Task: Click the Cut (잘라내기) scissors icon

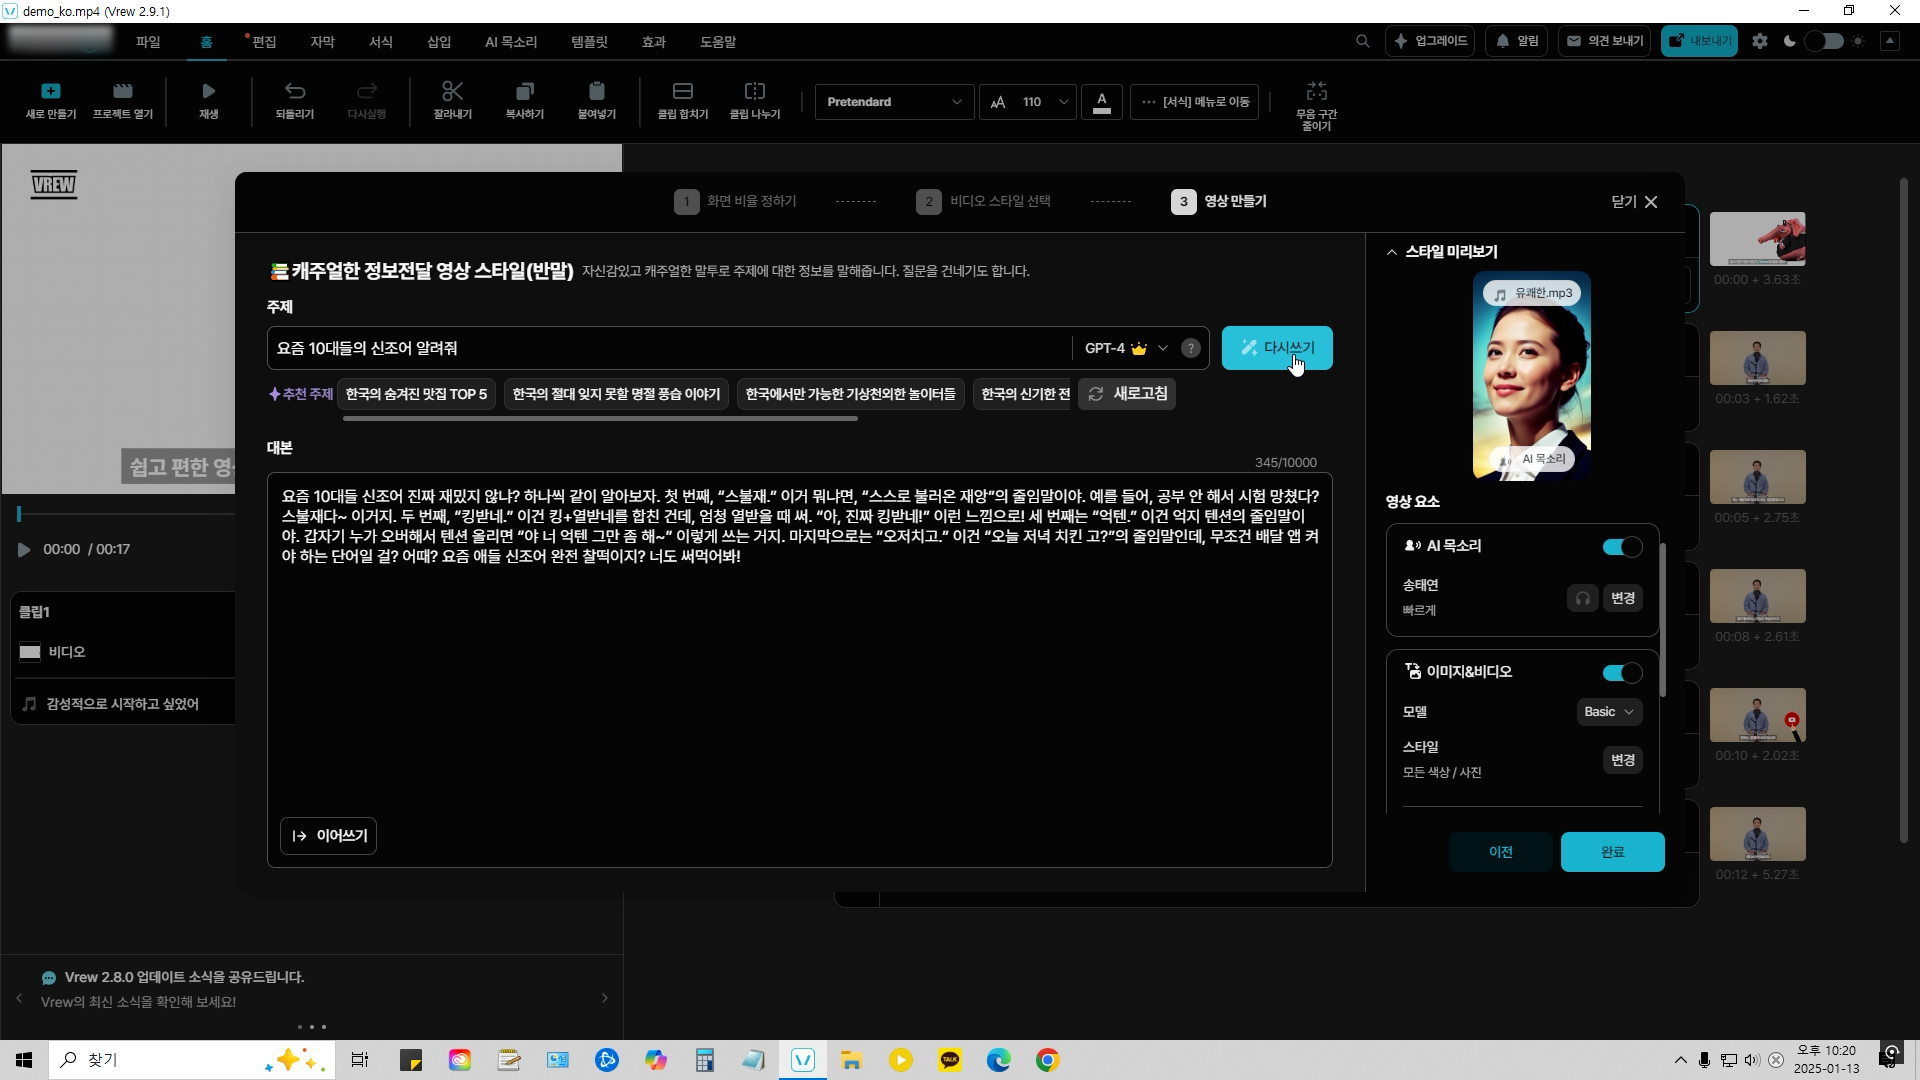Action: 452,92
